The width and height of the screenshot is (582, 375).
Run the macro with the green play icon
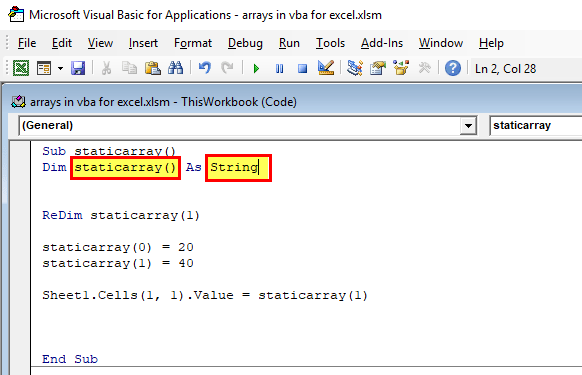click(256, 69)
